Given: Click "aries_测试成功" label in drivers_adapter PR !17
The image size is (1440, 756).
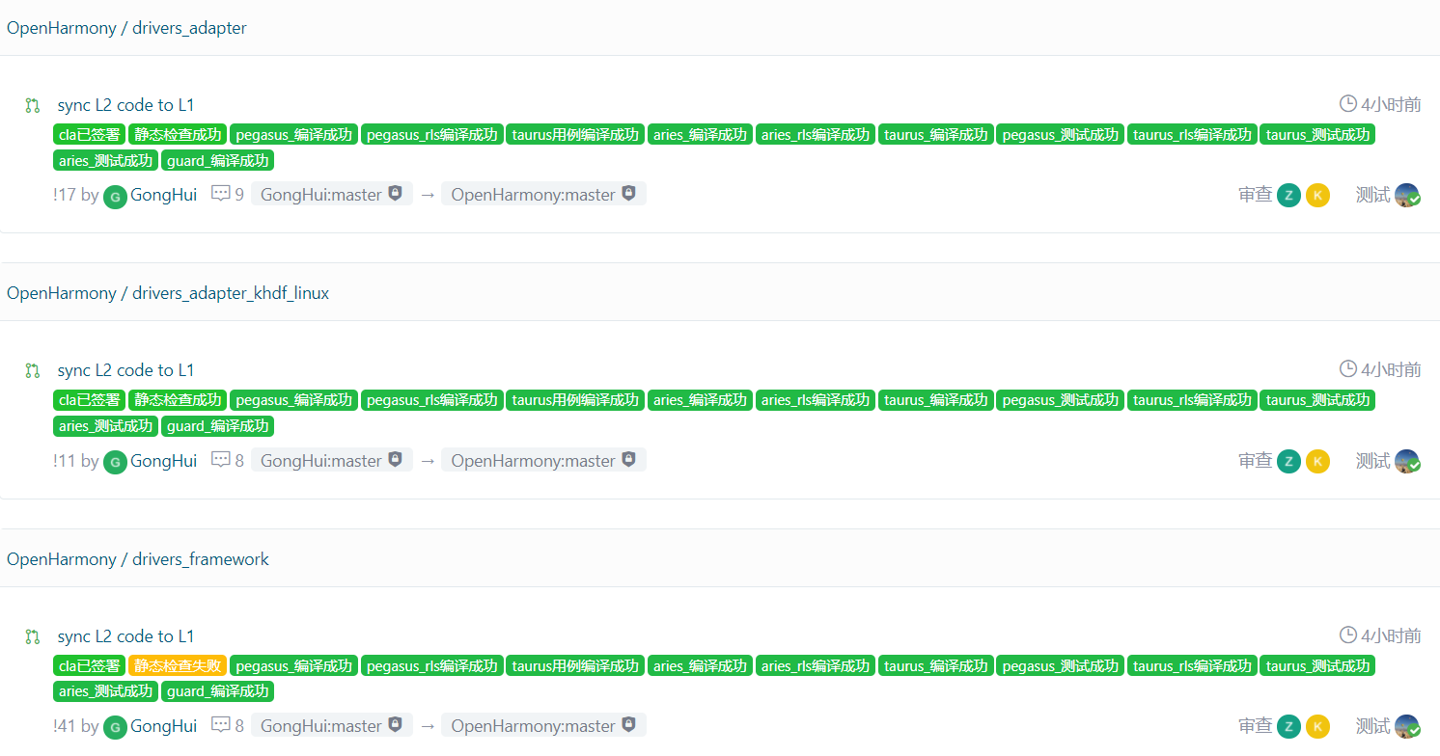Looking at the screenshot, I should pos(106,160).
